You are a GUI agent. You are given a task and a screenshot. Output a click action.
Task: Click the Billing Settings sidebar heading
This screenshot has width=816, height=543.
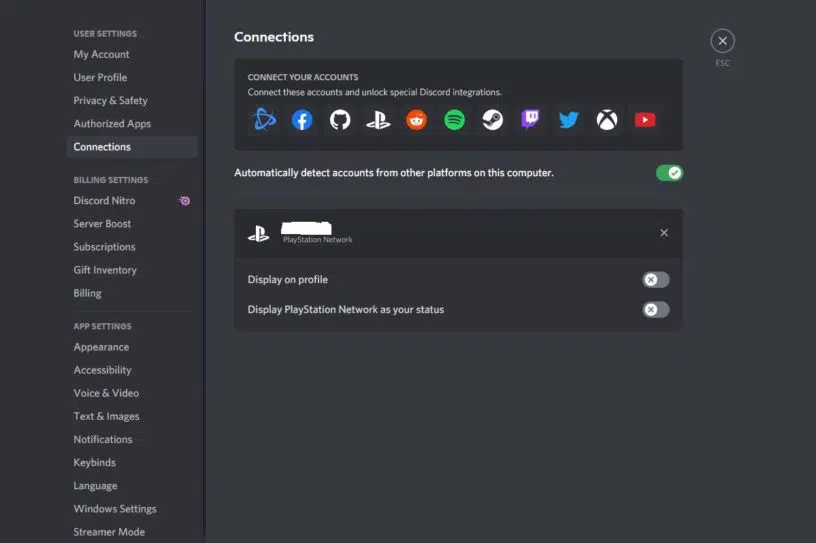111,180
